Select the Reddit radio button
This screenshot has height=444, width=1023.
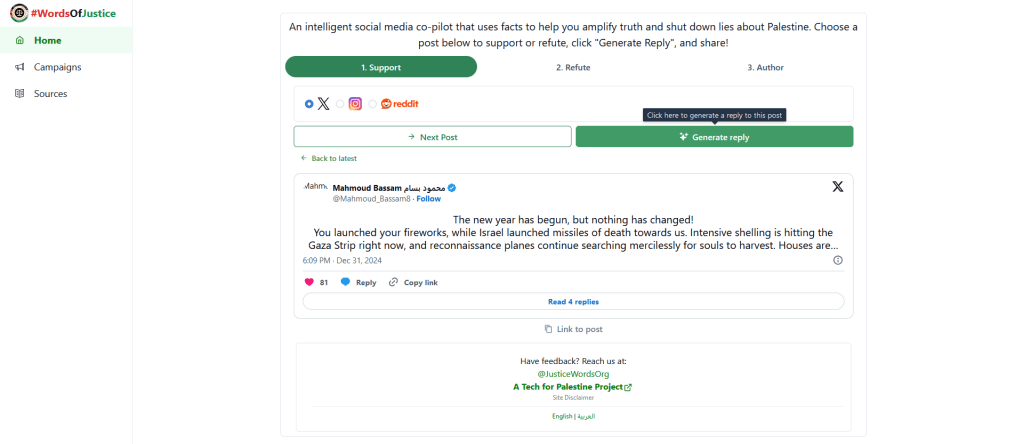point(373,104)
